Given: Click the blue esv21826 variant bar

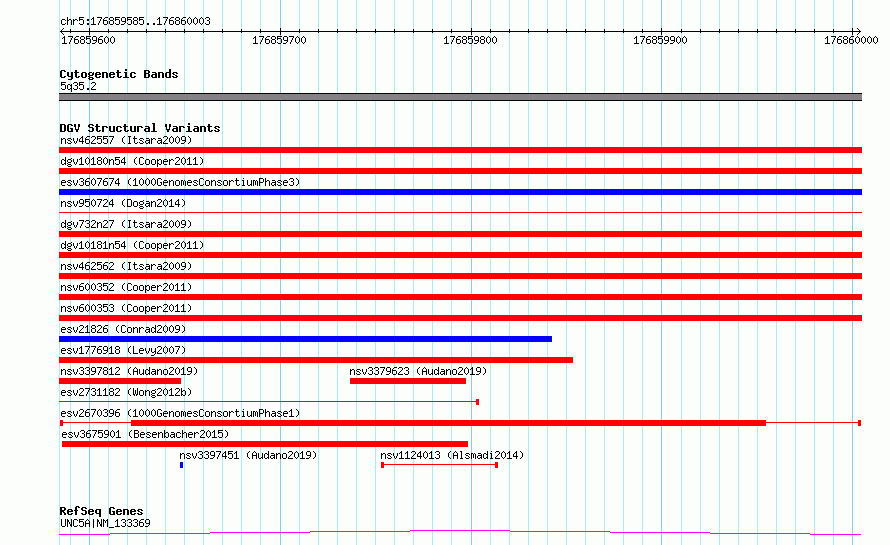Looking at the screenshot, I should click(305, 339).
